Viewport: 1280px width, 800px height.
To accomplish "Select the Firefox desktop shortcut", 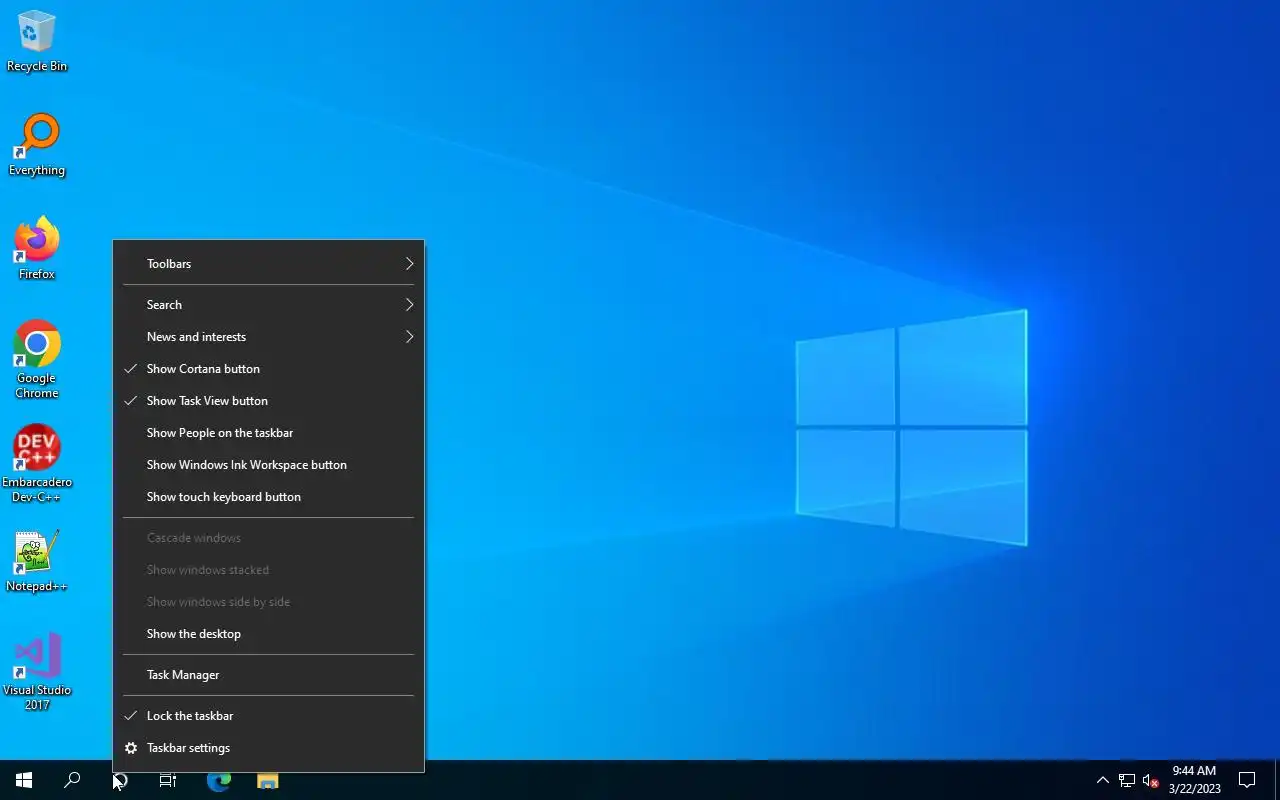I will (37, 248).
